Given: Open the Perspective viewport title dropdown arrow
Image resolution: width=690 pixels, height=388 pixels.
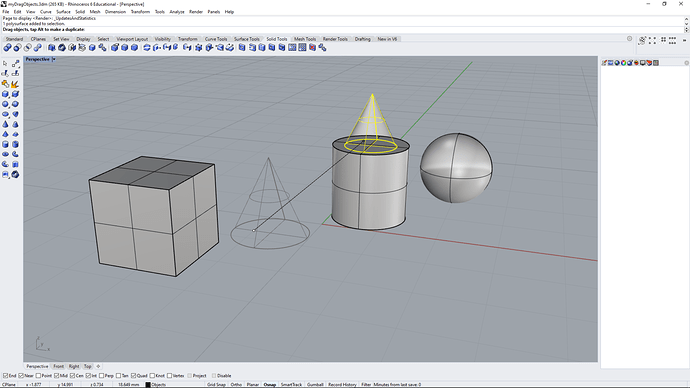Looking at the screenshot, I should click(x=54, y=59).
